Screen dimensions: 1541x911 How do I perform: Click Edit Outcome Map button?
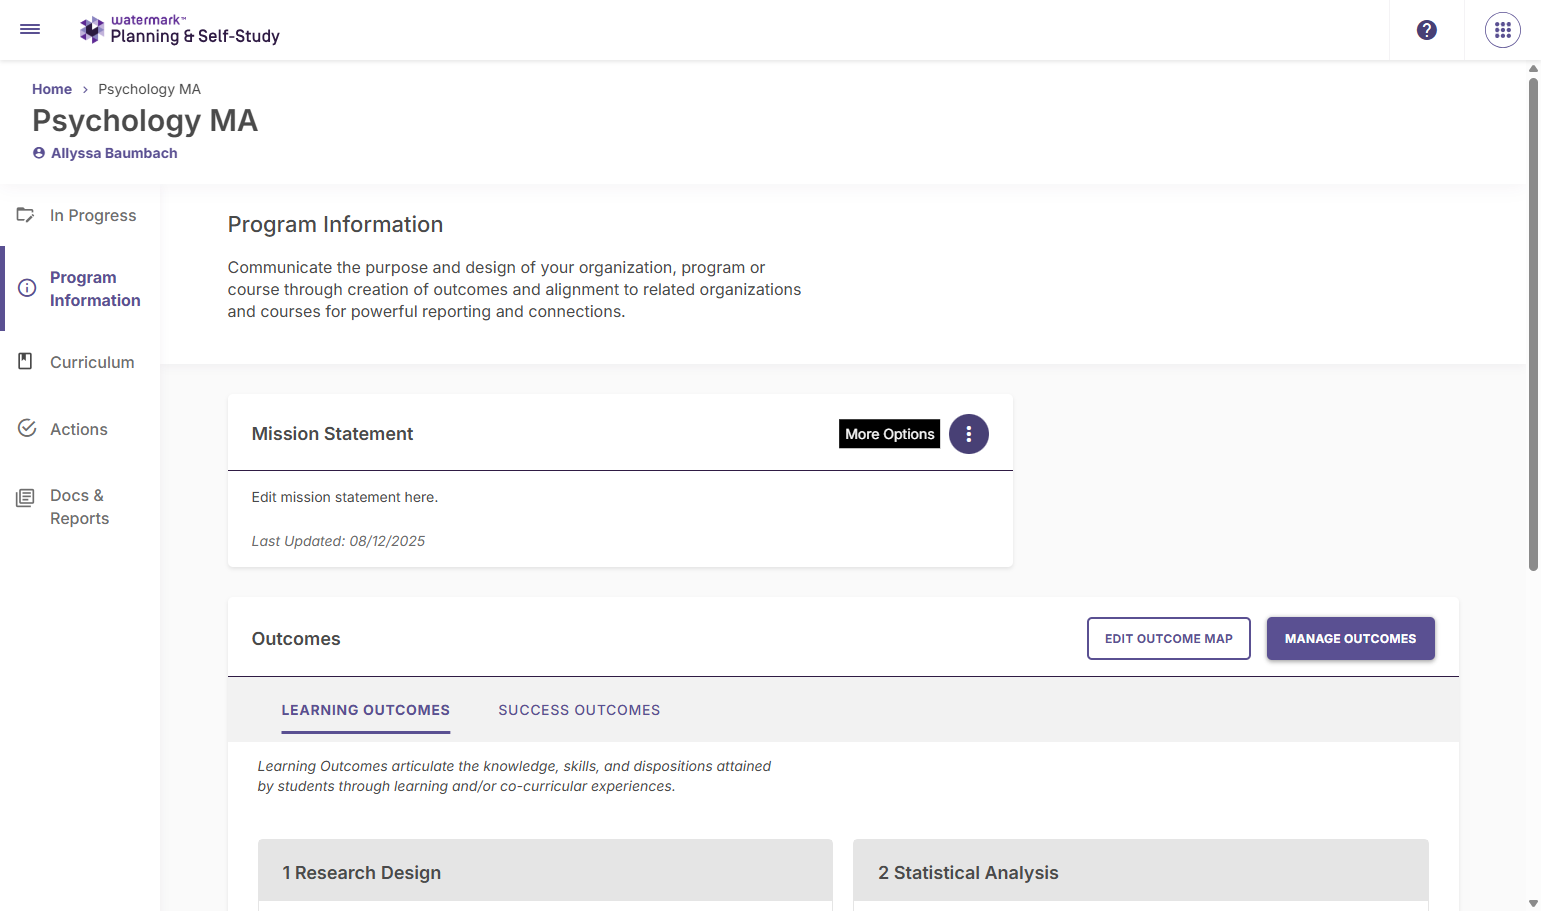pyautogui.click(x=1169, y=638)
